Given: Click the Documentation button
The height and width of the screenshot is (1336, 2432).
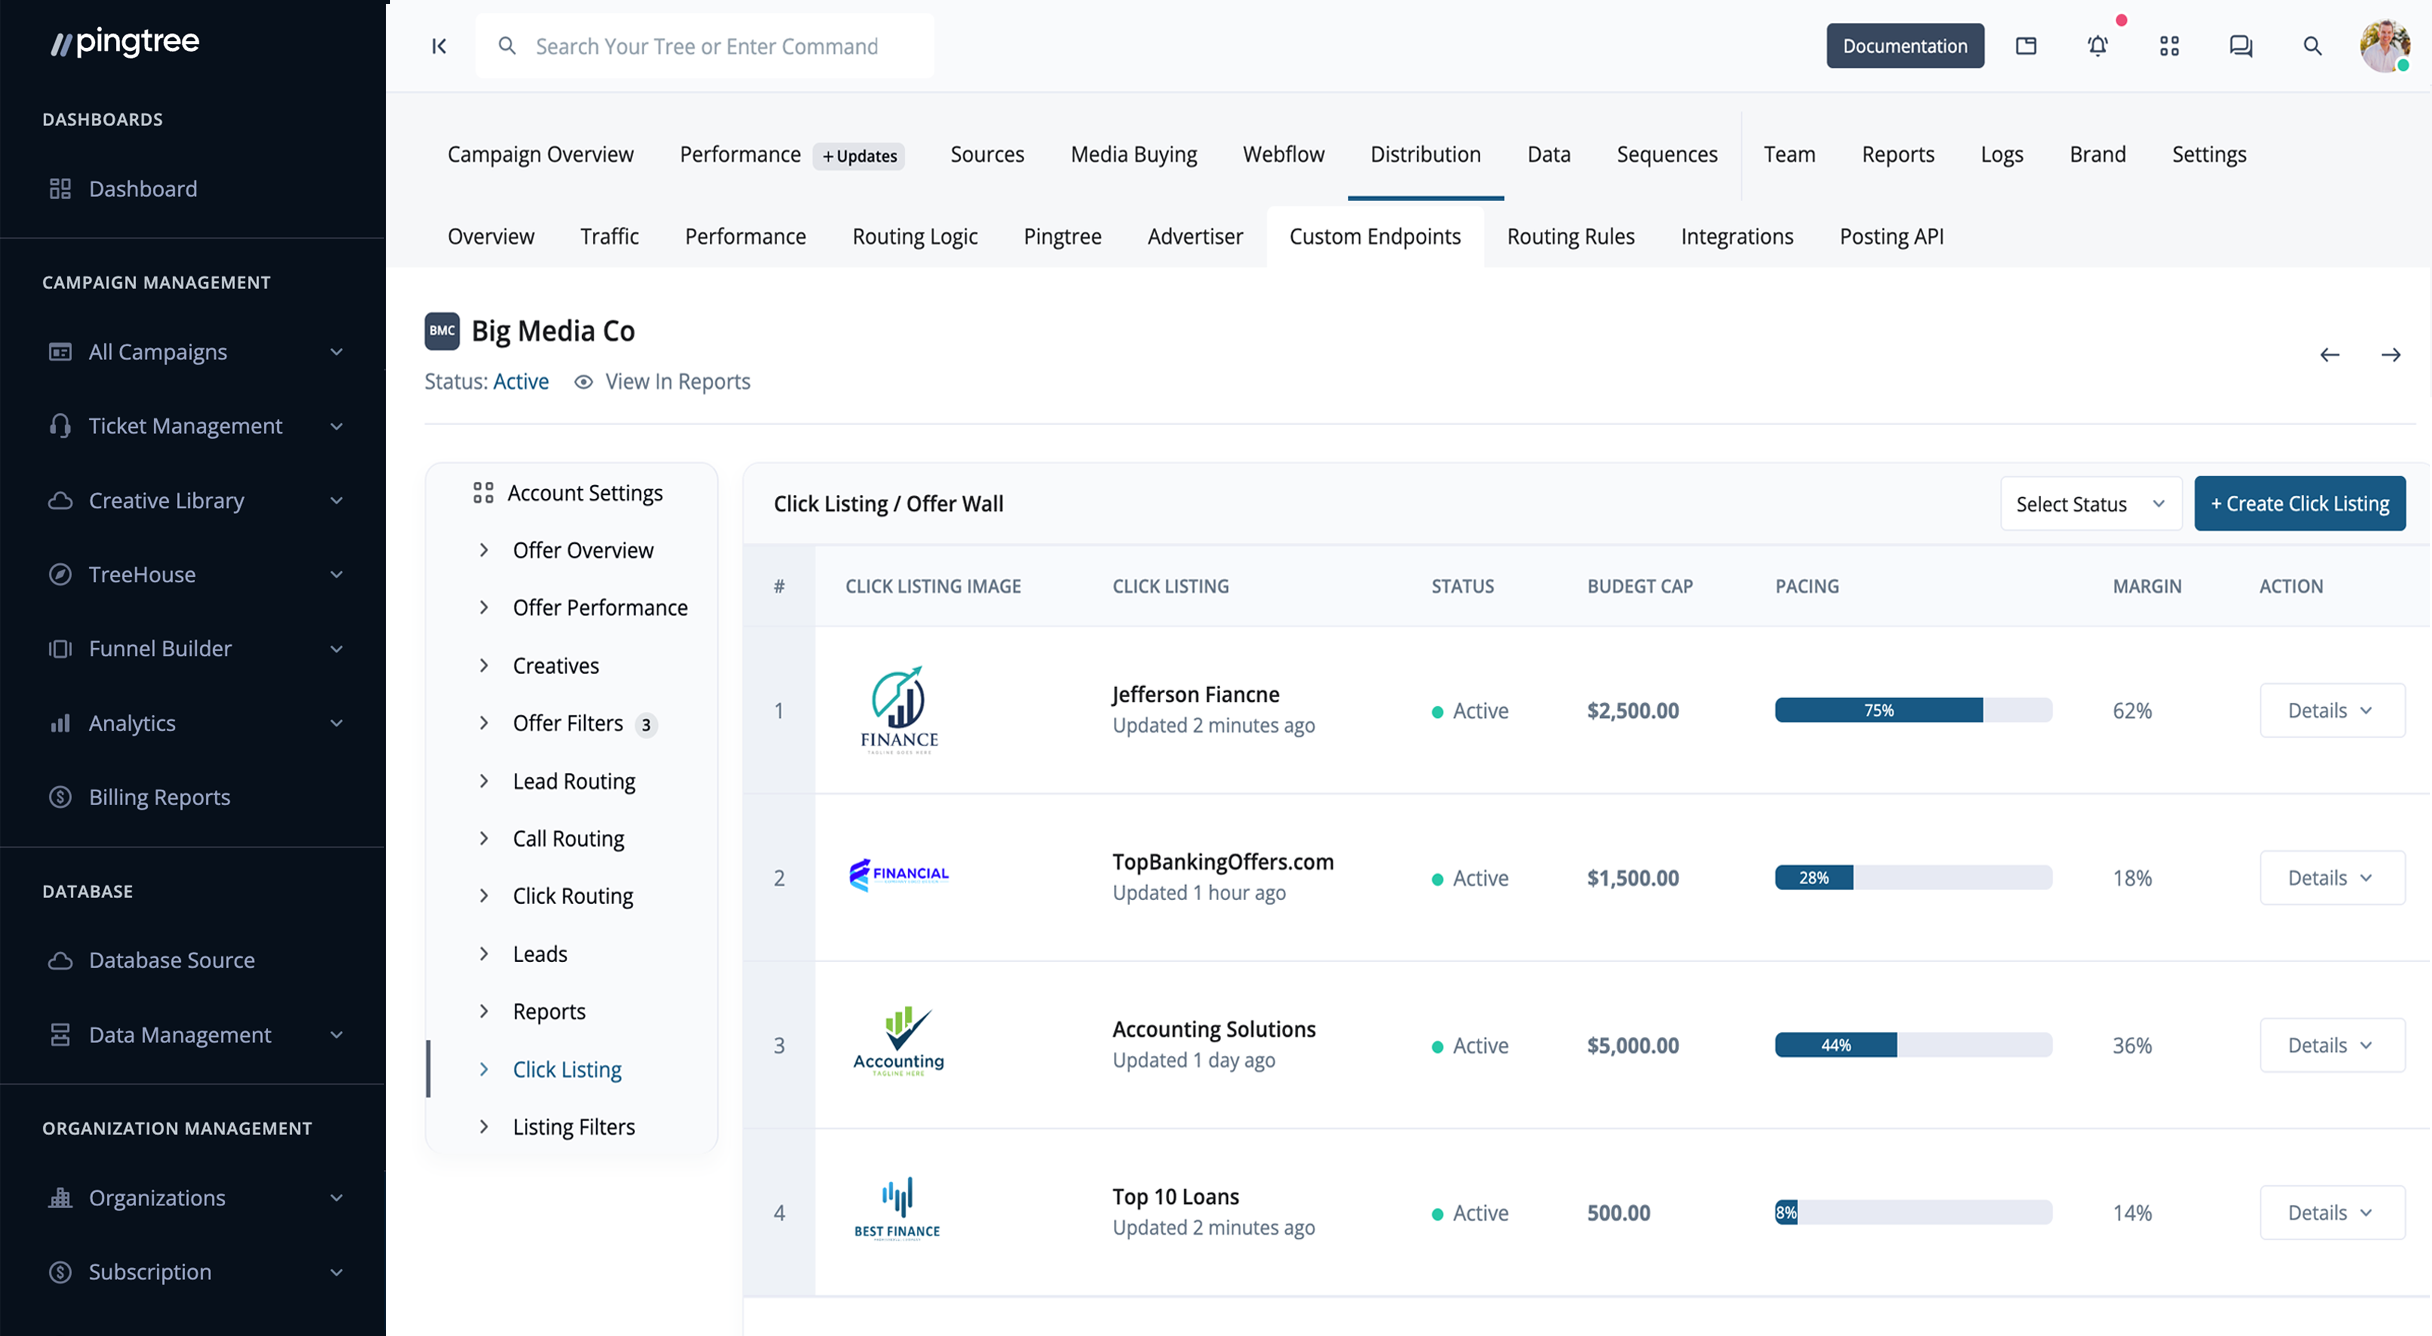Looking at the screenshot, I should 1904,46.
